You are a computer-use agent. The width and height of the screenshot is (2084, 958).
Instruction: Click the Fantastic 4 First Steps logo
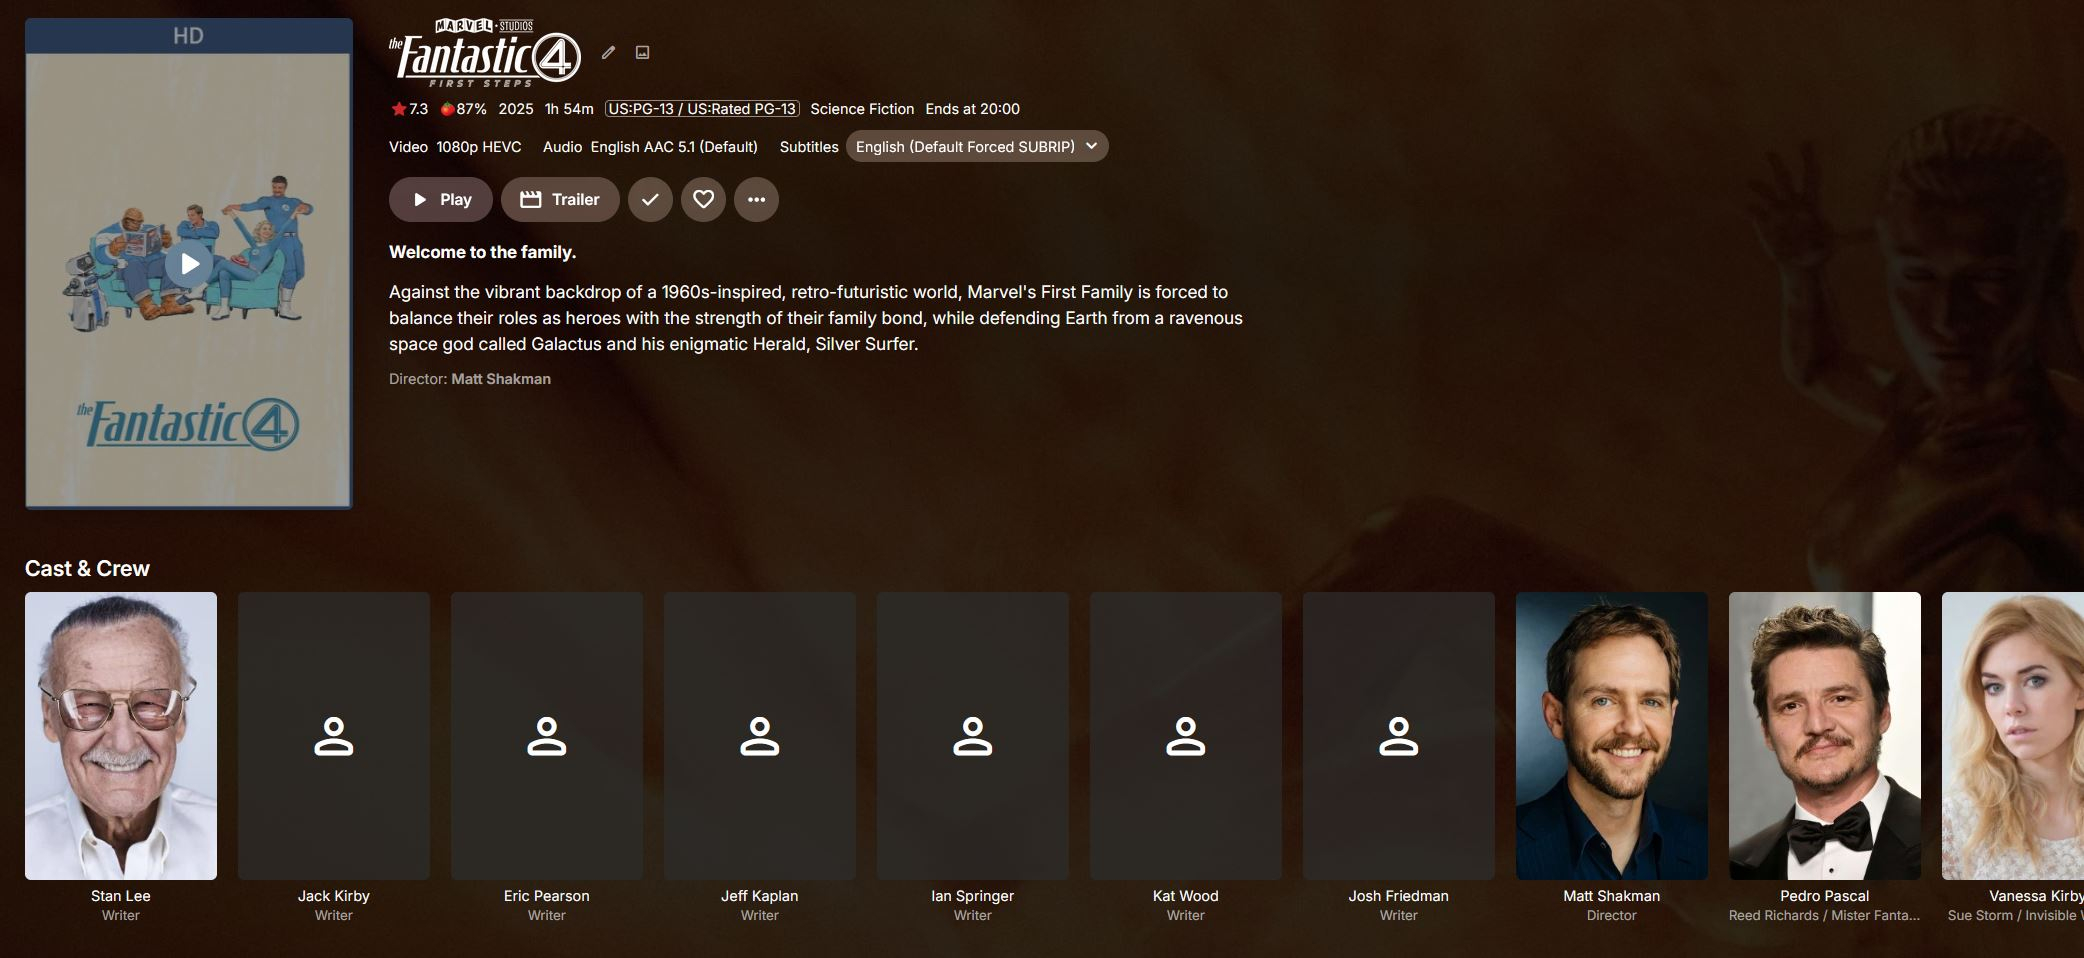(485, 53)
